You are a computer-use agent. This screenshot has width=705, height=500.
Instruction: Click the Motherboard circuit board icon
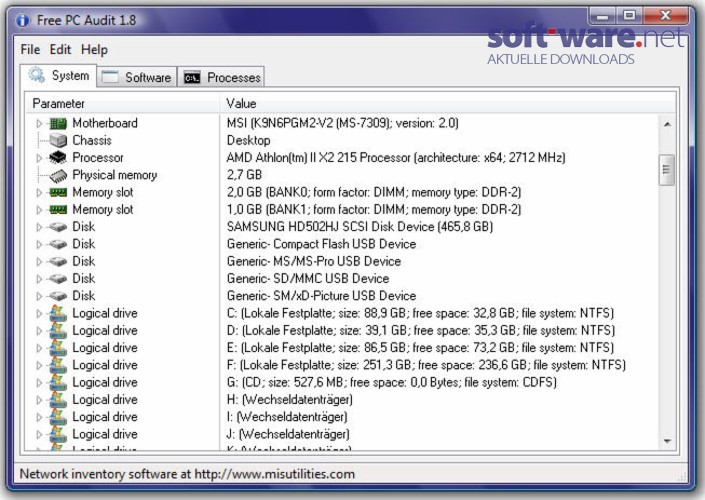[x=58, y=123]
